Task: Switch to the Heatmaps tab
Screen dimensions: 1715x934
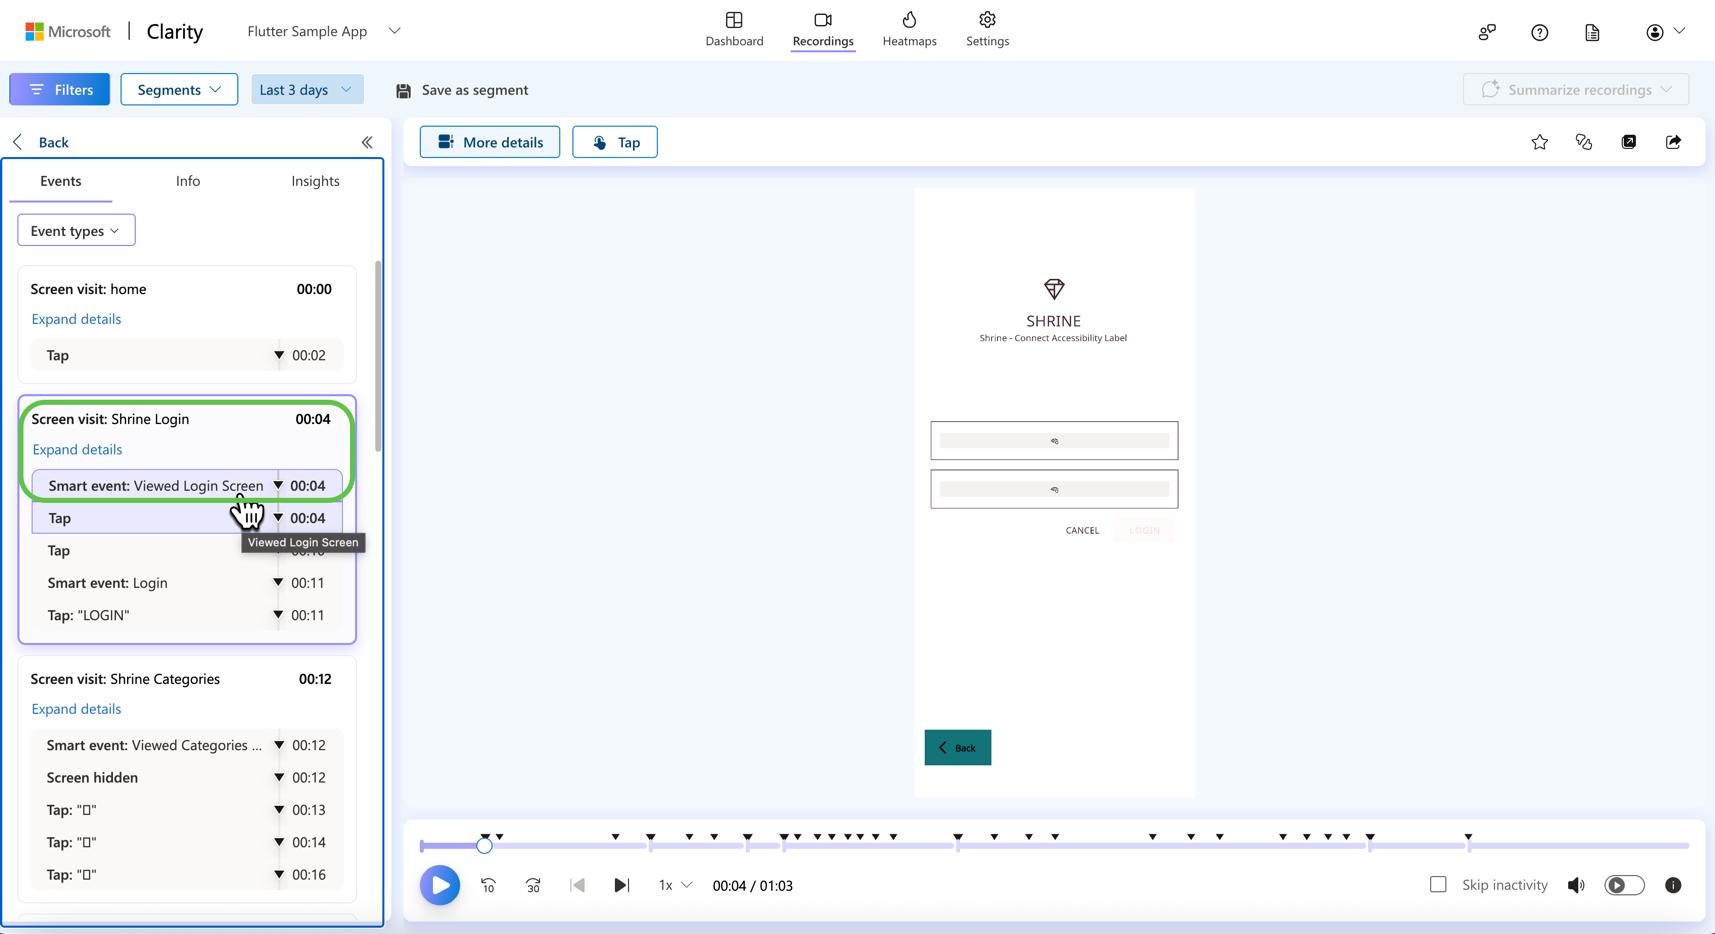Action: pyautogui.click(x=910, y=30)
